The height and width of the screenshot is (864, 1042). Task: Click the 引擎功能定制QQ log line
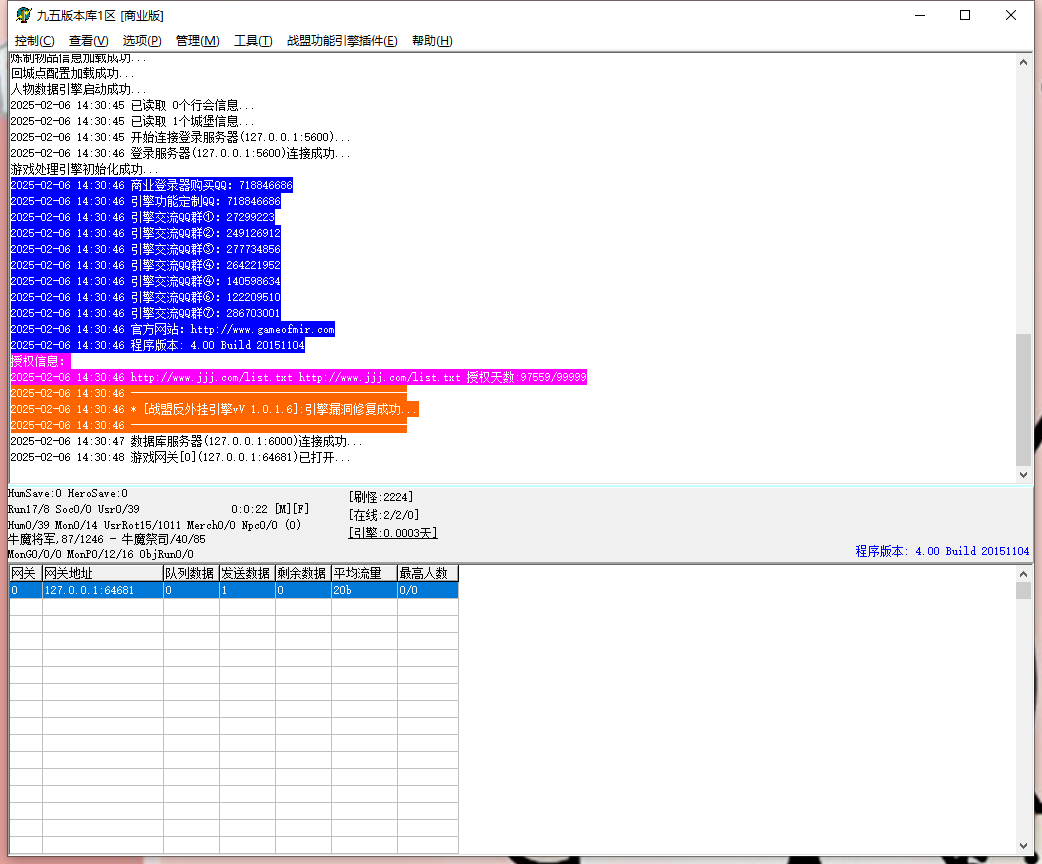coord(146,201)
